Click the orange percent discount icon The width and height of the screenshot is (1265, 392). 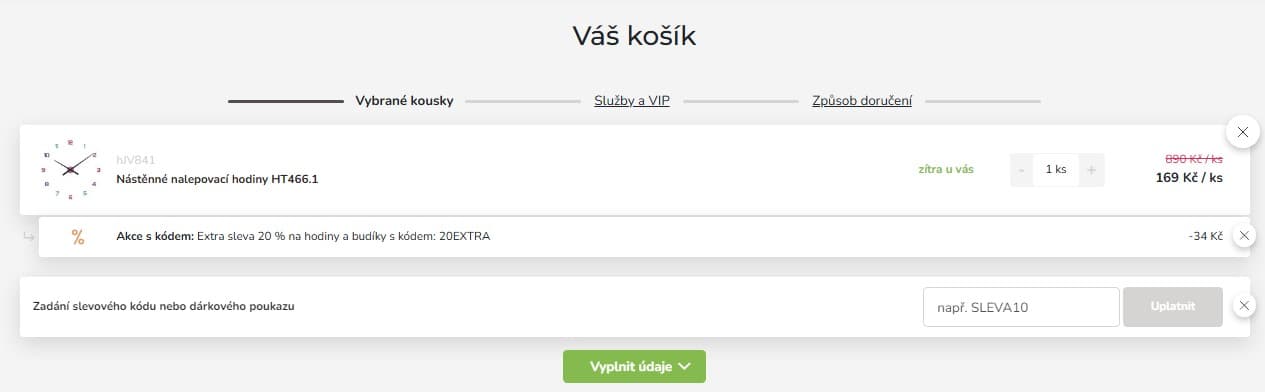[x=78, y=237]
